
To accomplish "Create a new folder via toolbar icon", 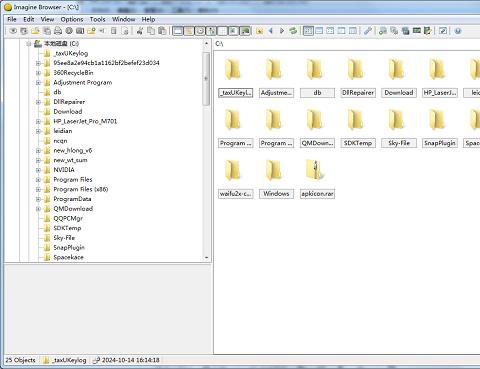I will (x=91, y=31).
